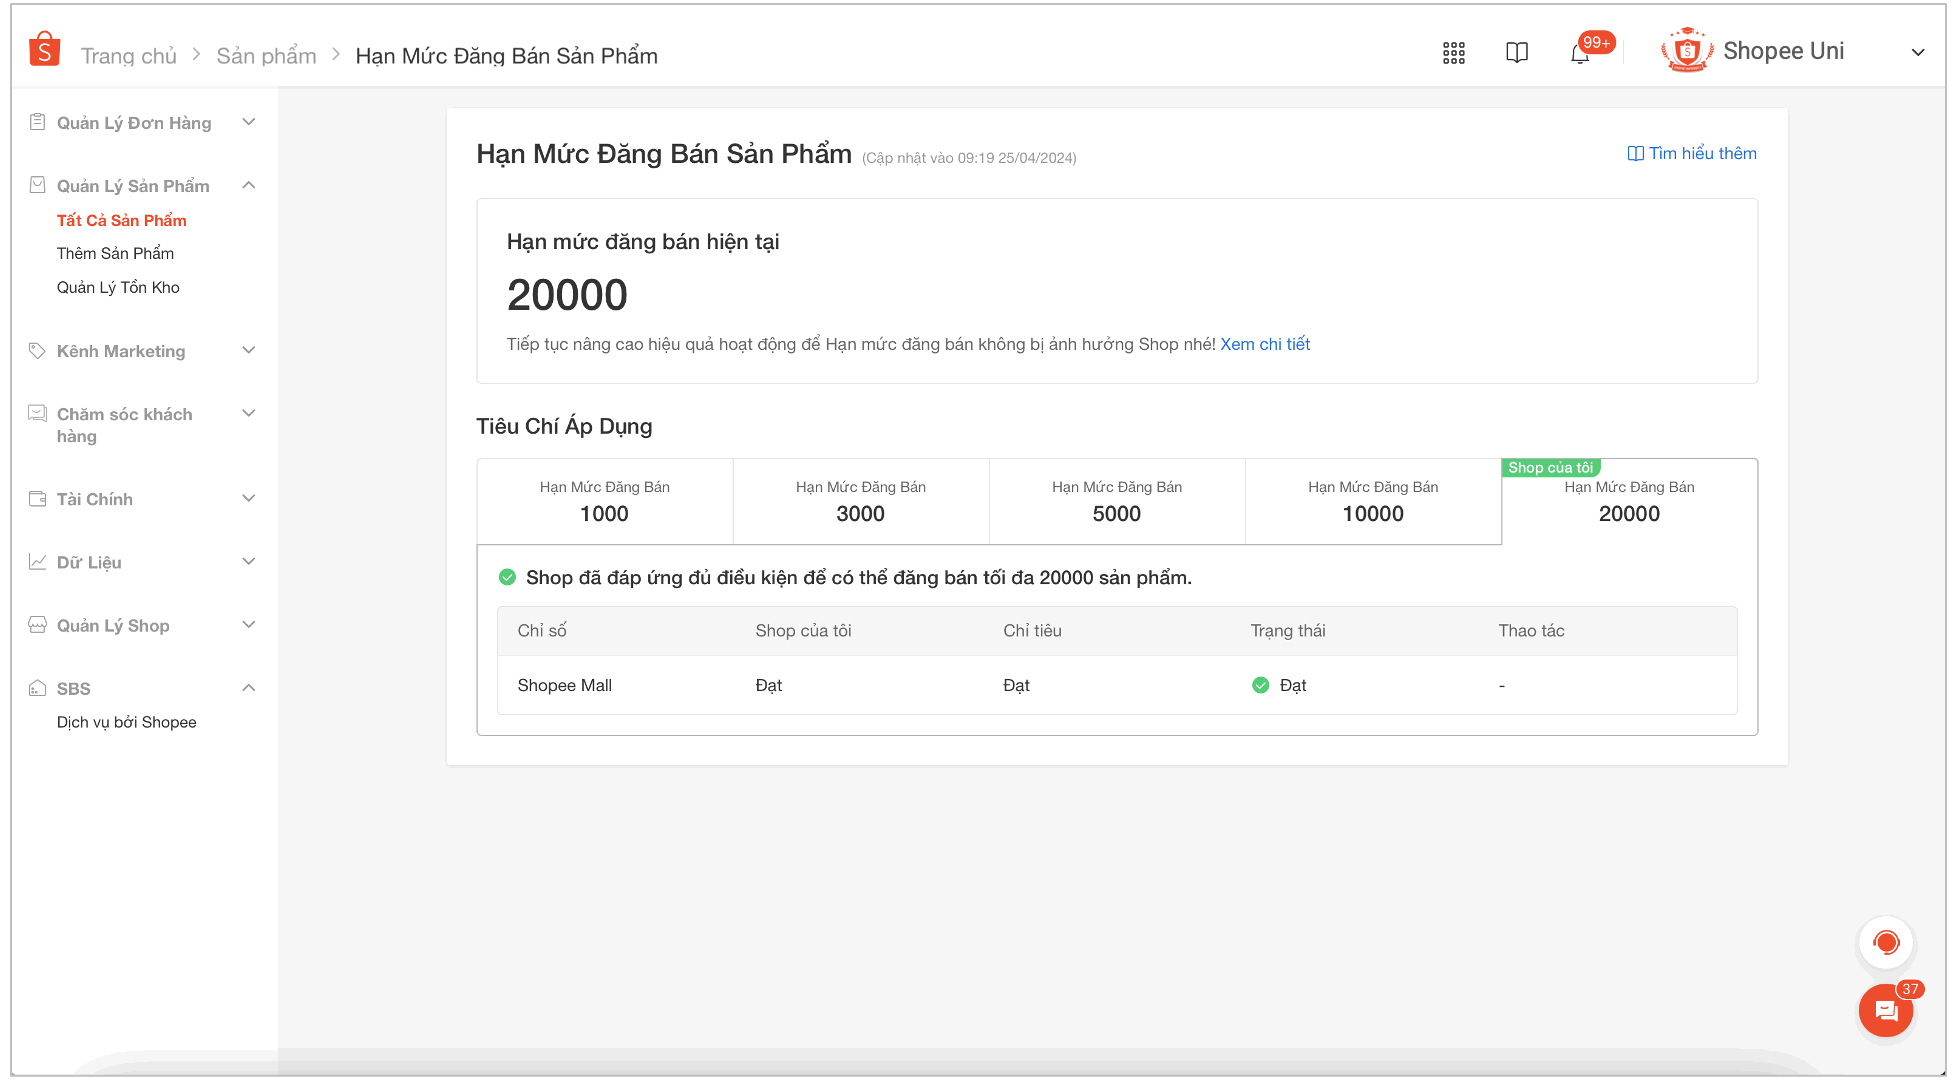Image resolution: width=1957 pixels, height=1080 pixels.
Task: Open the chat bubble with 37 badge
Action: 1886,1011
